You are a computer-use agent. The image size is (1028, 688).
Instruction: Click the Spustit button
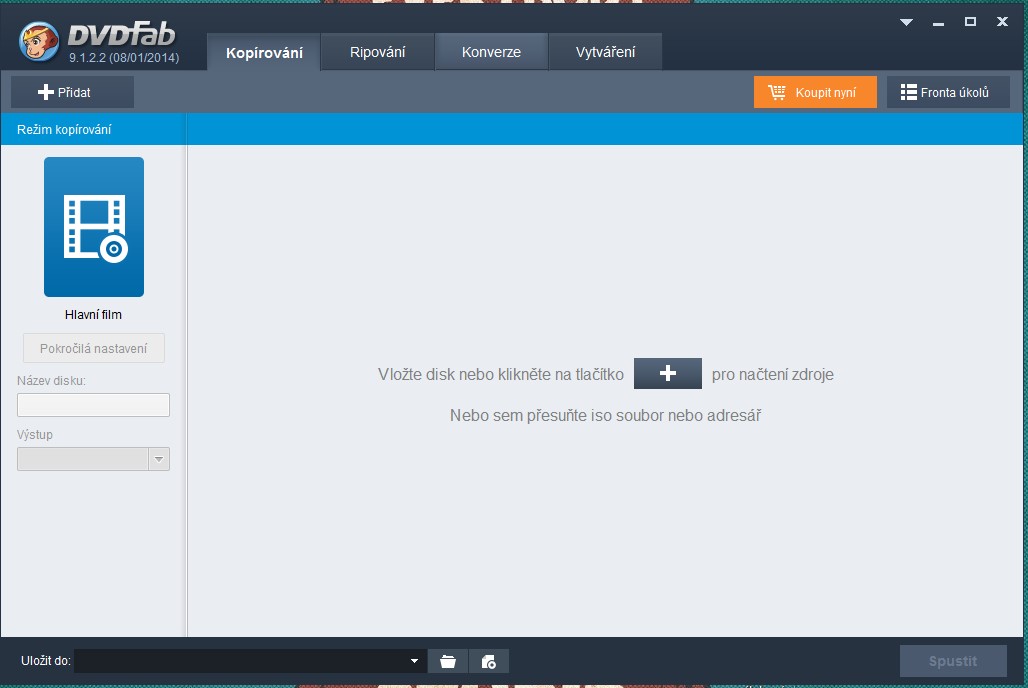tap(953, 661)
